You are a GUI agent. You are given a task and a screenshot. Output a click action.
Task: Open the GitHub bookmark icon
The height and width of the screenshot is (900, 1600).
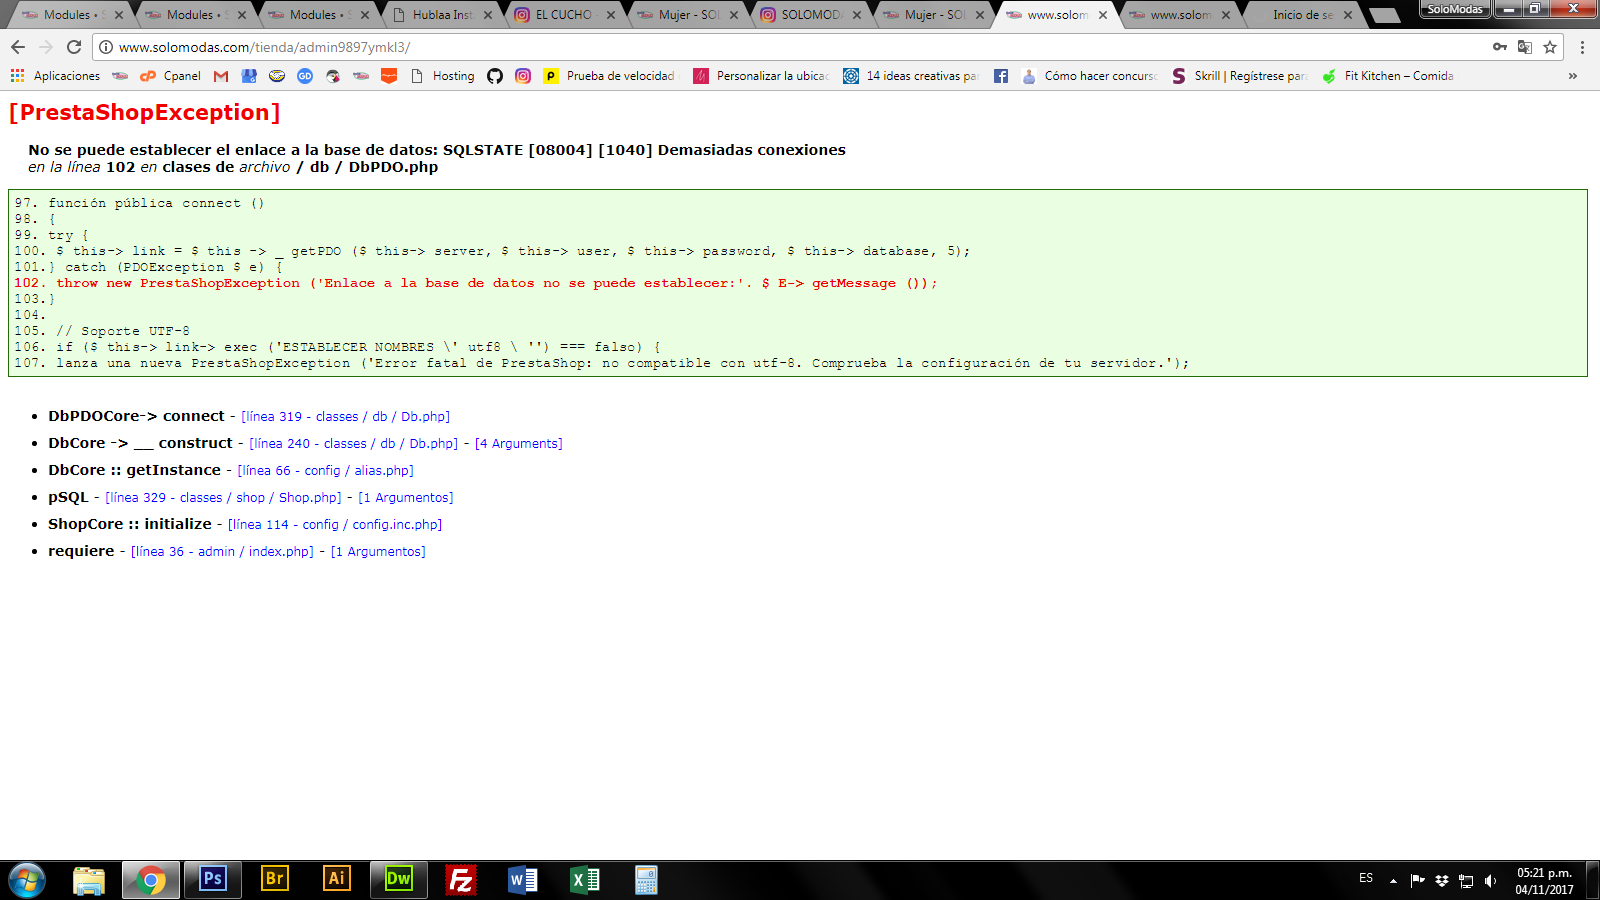tap(495, 76)
